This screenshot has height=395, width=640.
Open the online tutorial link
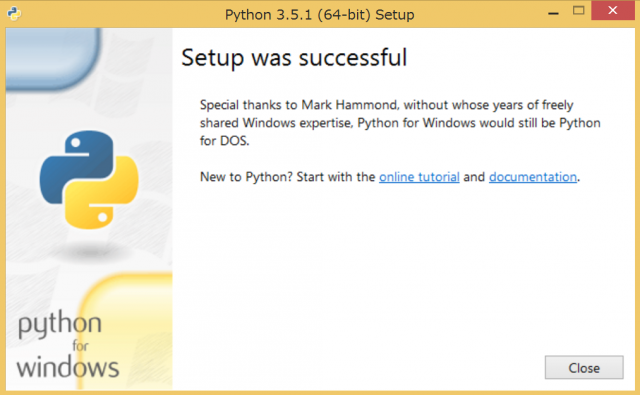[419, 177]
